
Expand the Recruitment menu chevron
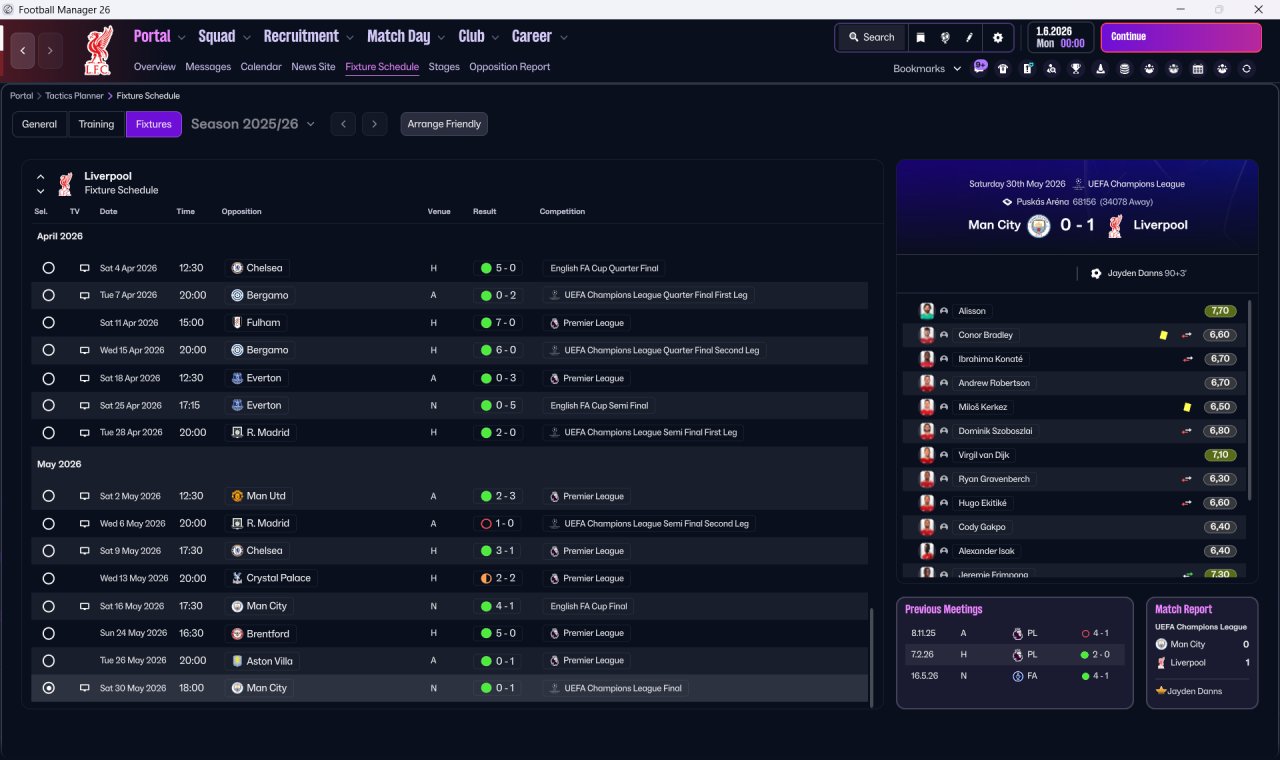point(350,37)
